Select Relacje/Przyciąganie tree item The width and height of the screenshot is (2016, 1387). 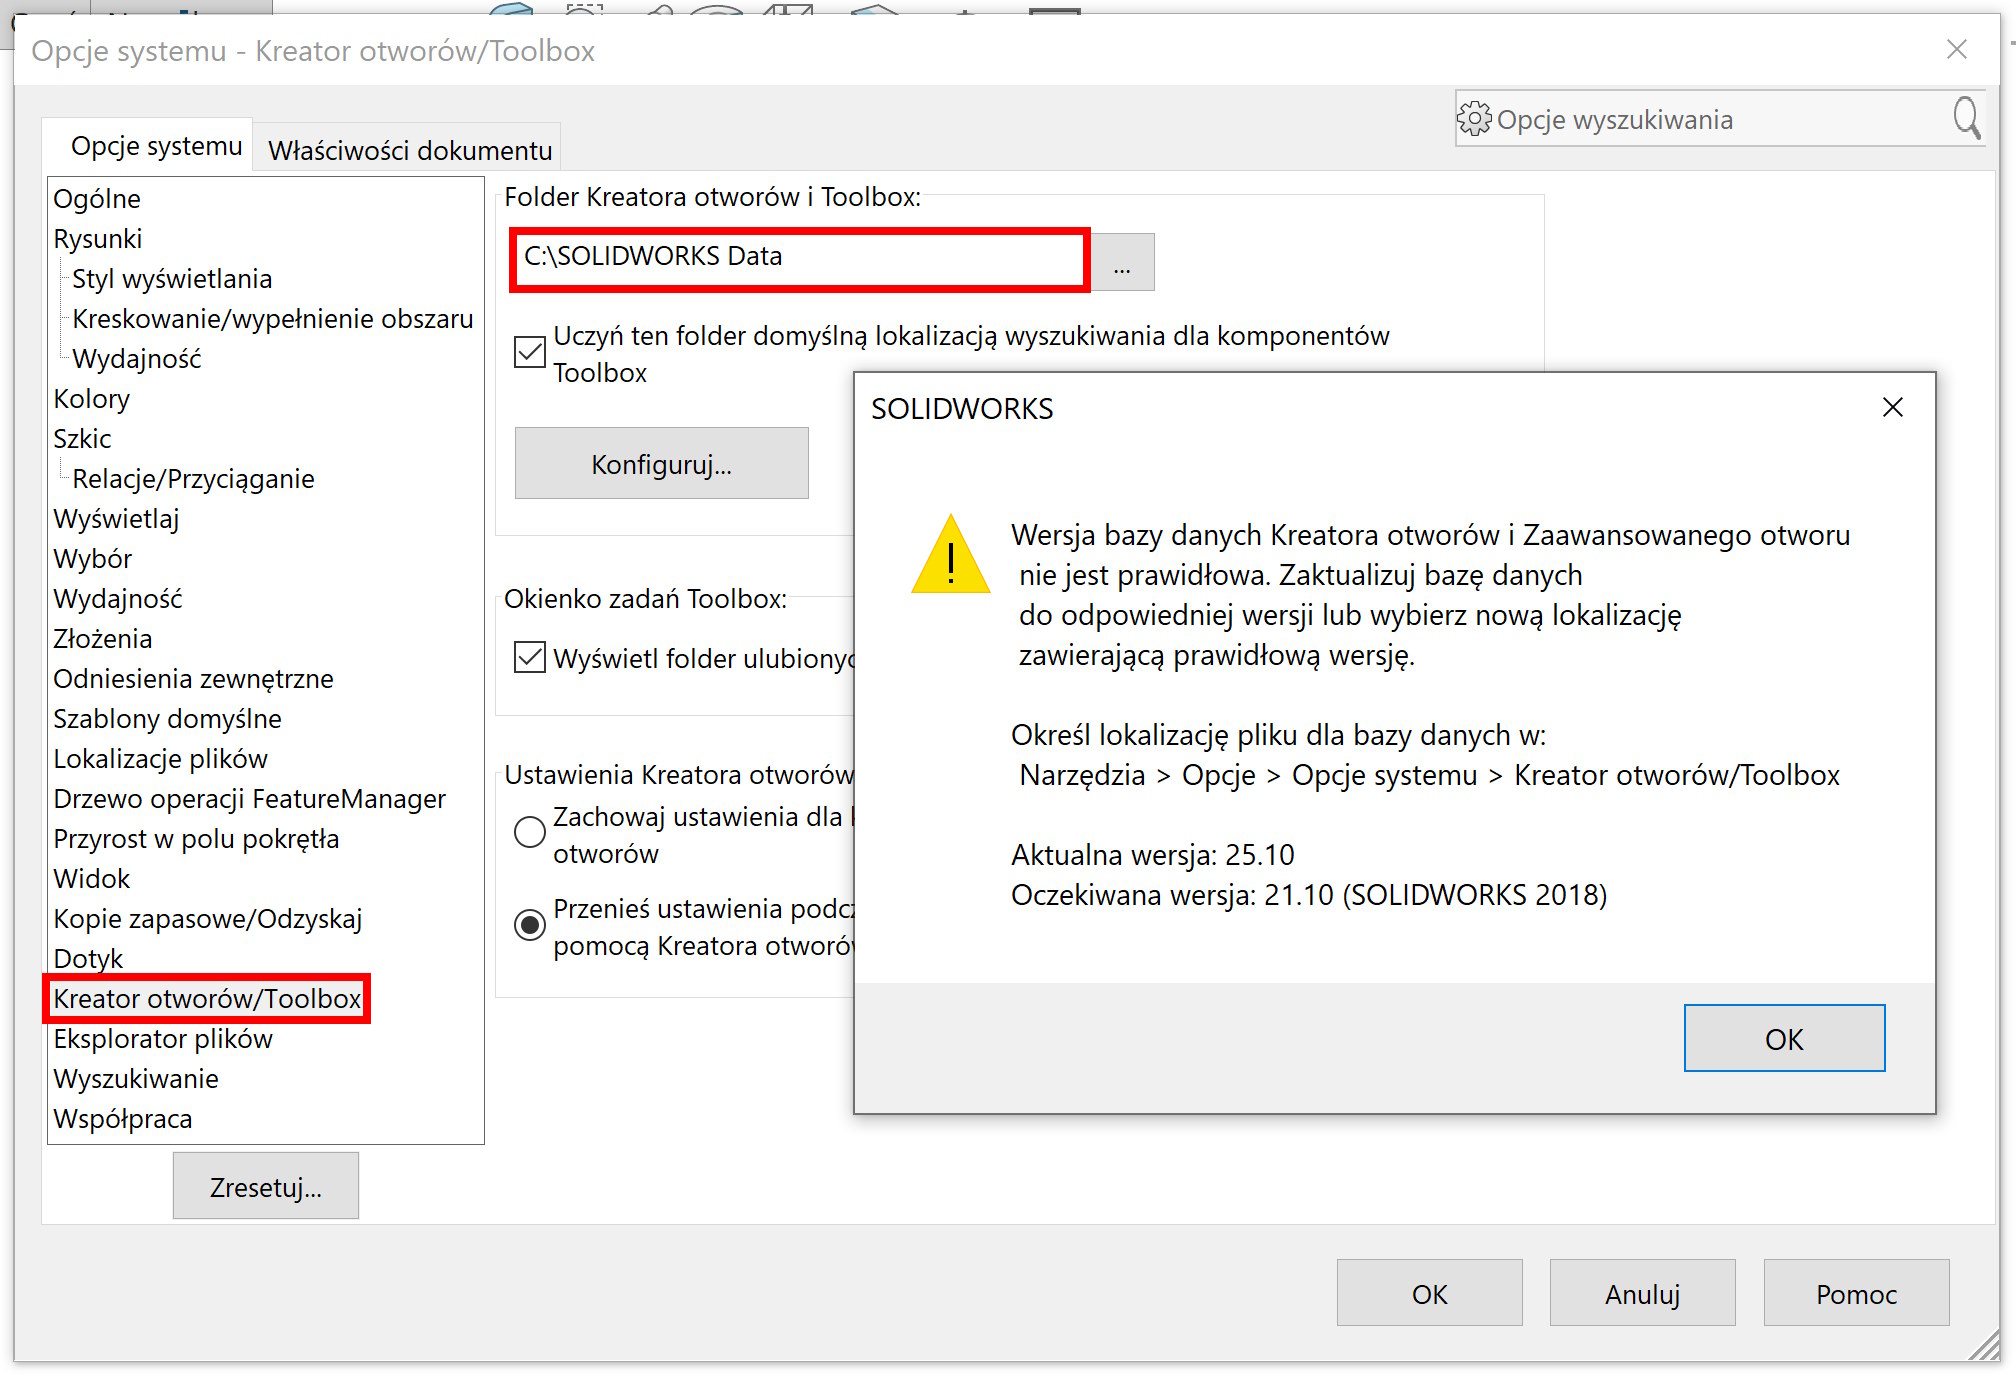193,479
